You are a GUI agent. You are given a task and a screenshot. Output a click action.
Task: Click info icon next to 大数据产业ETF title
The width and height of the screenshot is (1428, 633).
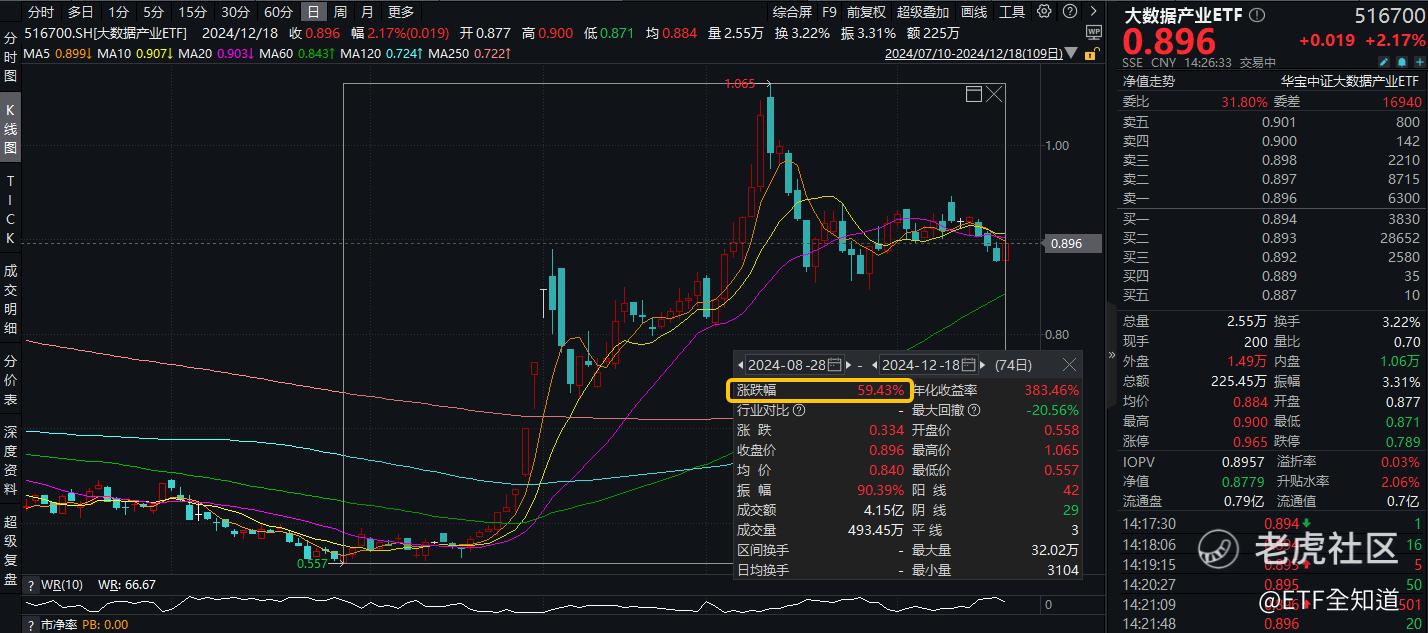coord(1257,15)
